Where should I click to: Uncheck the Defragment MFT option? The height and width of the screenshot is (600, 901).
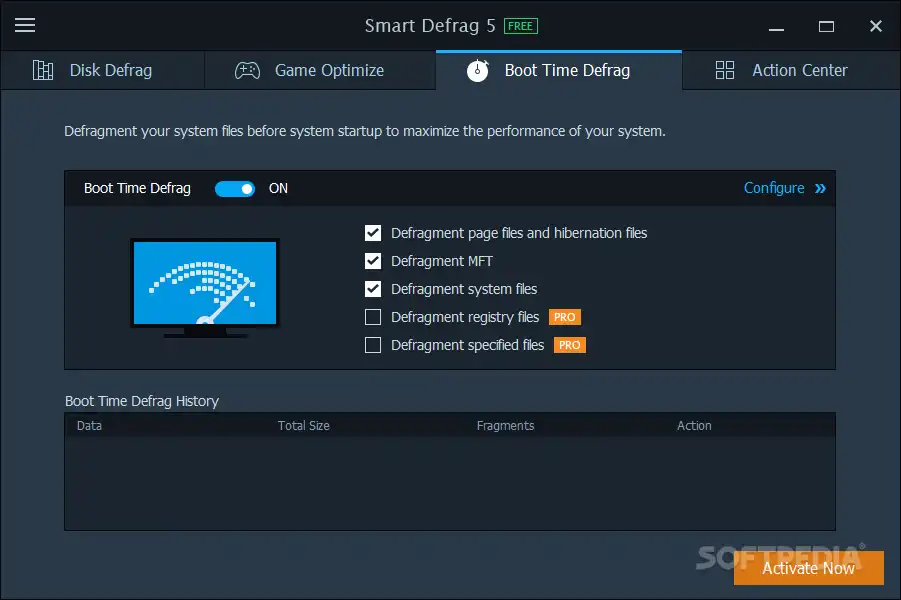pyautogui.click(x=373, y=261)
